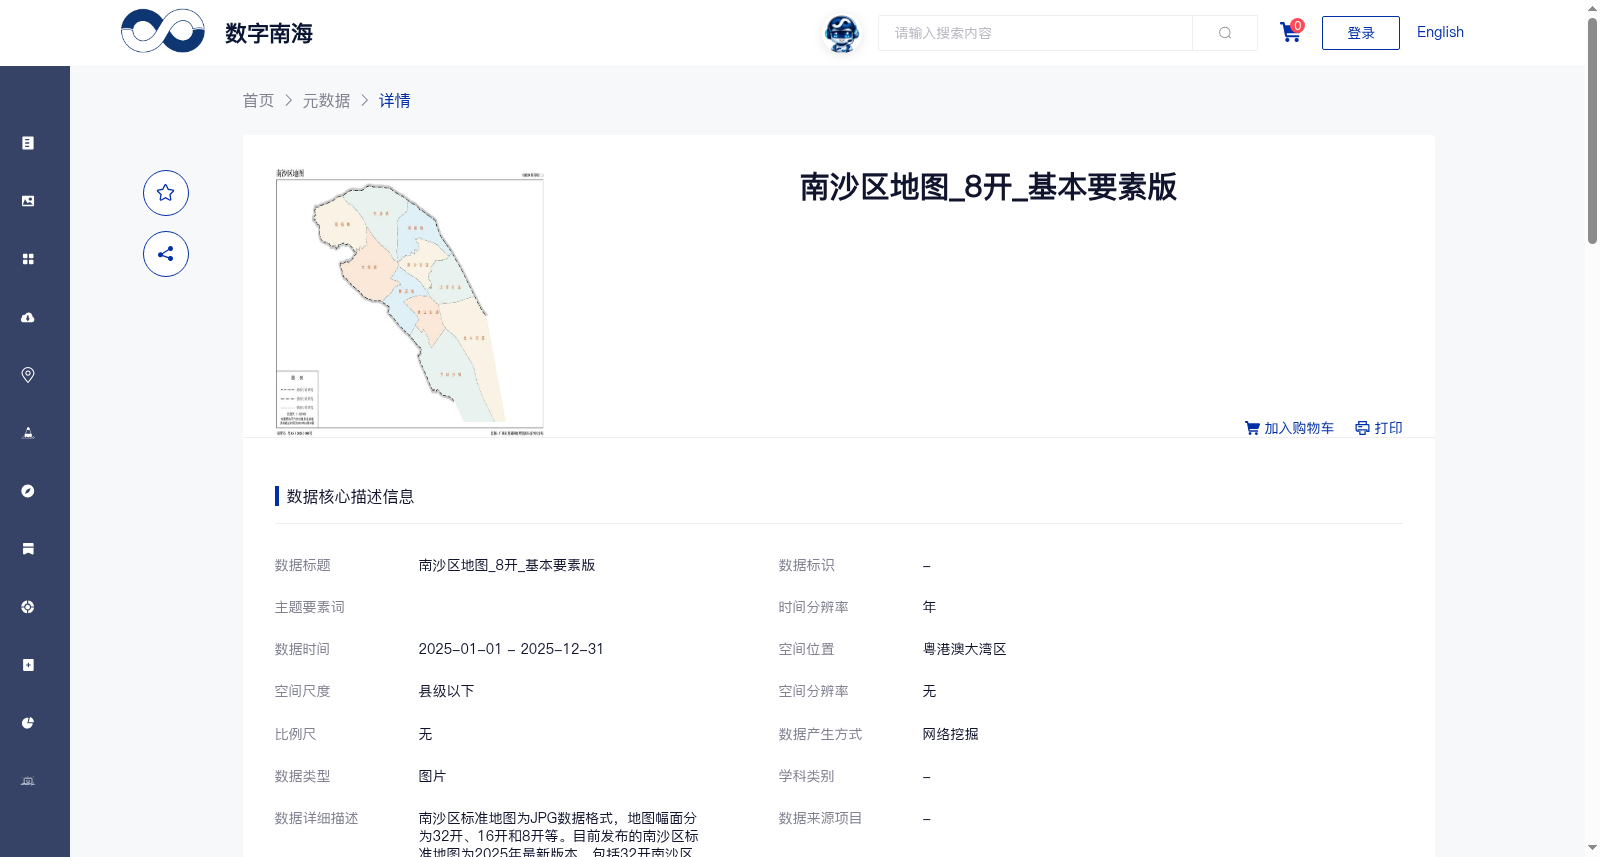Viewport: 1600px width, 857px height.
Task: Open the pie chart sidebar icon
Action: [28, 723]
